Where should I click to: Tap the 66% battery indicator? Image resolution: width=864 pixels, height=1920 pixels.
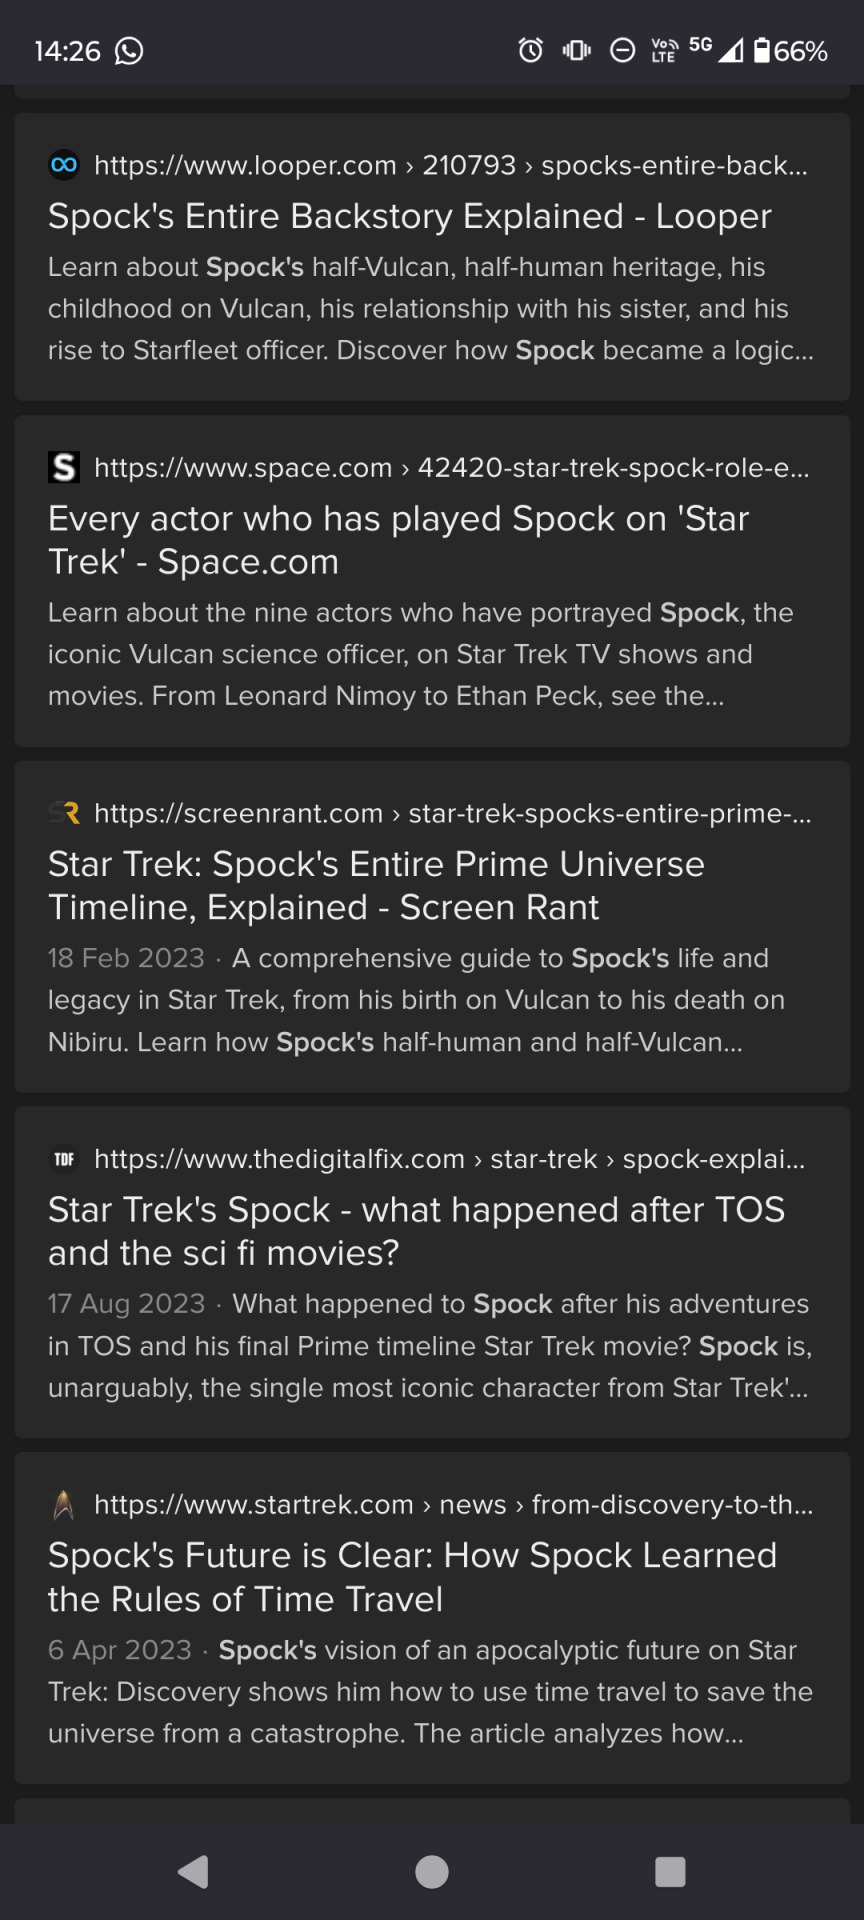(791, 50)
